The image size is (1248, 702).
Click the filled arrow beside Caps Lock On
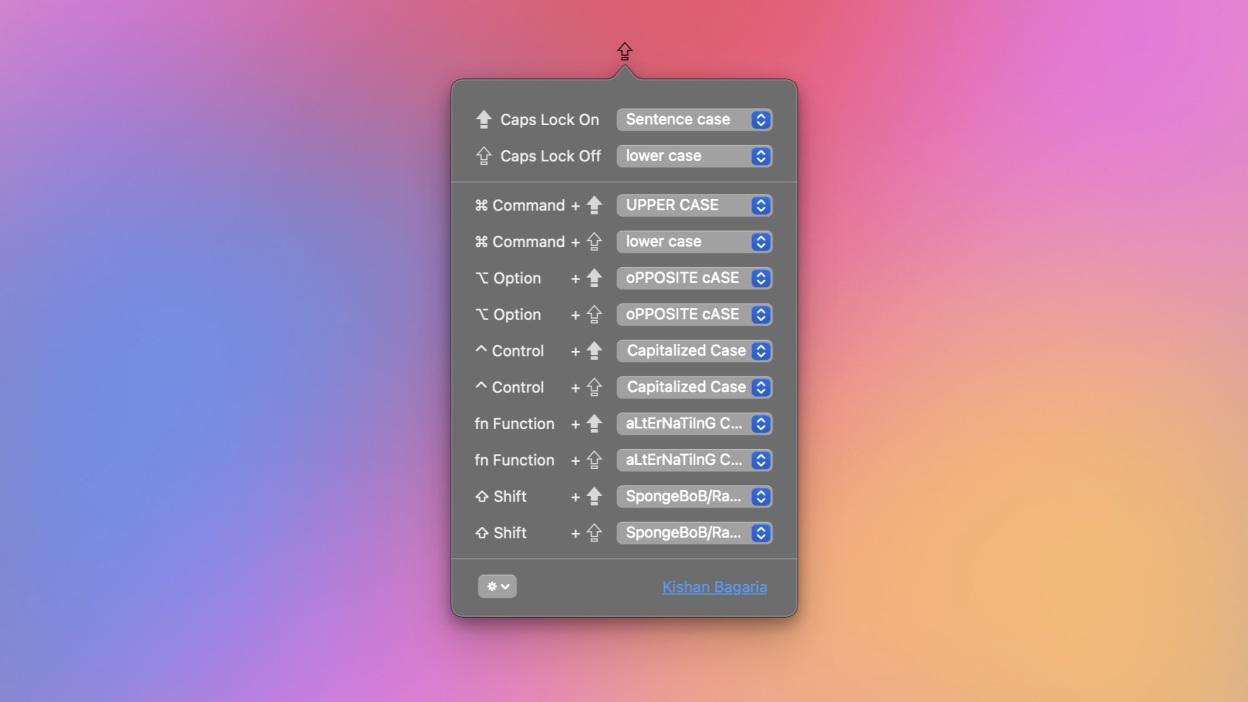click(484, 120)
